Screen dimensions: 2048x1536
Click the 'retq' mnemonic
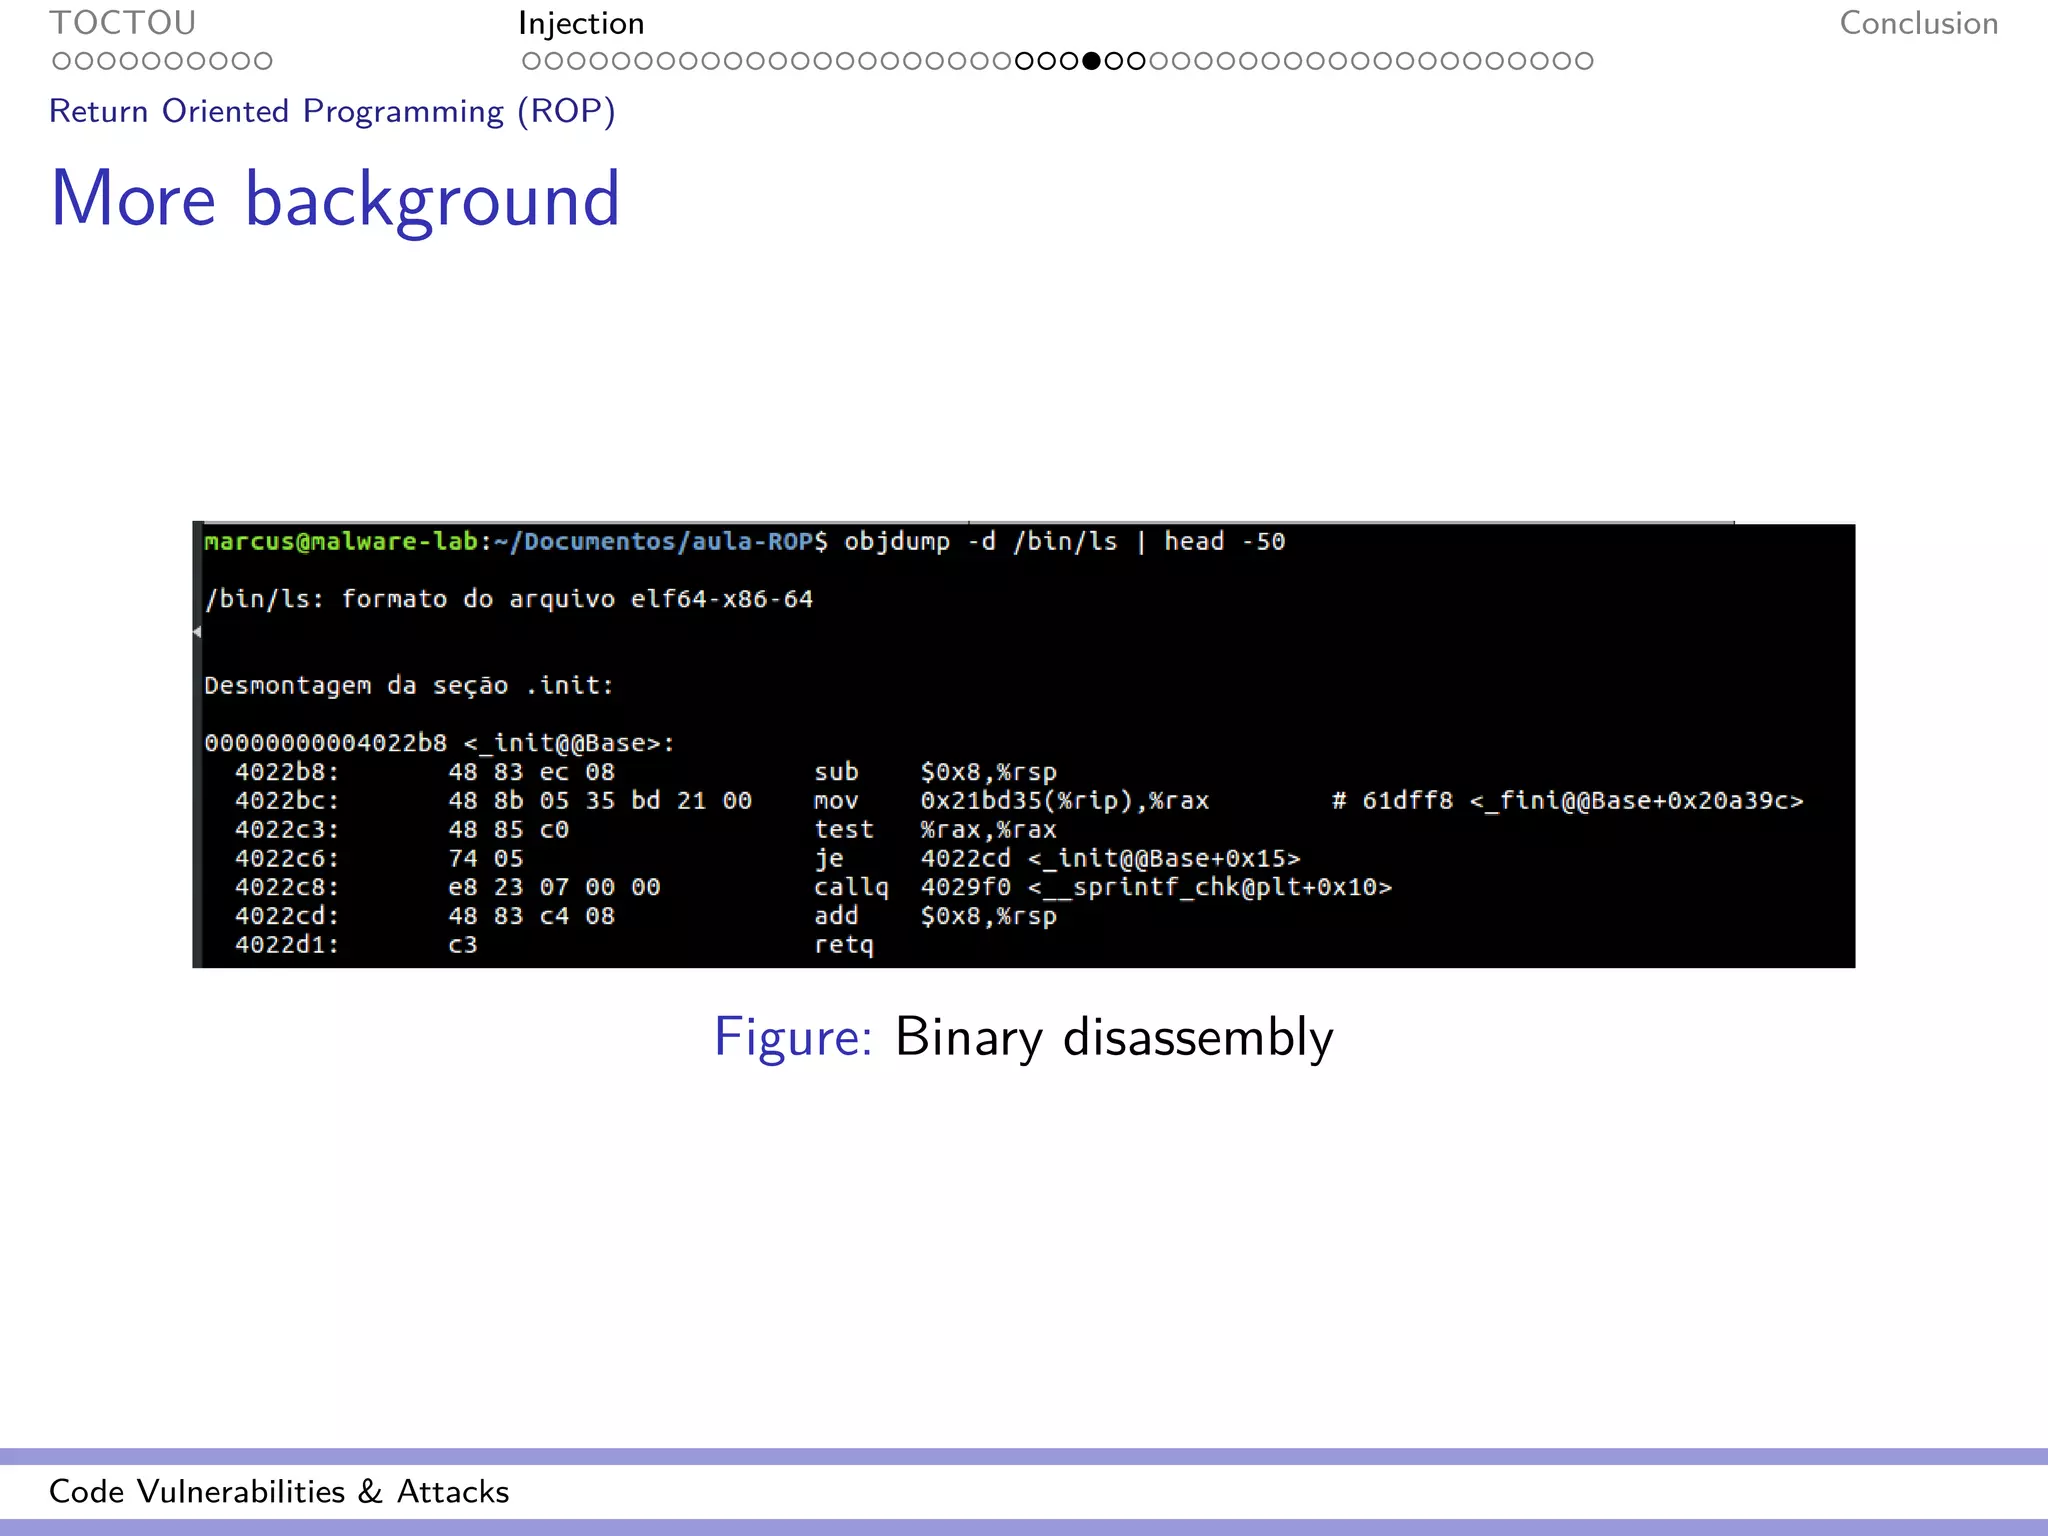(844, 945)
